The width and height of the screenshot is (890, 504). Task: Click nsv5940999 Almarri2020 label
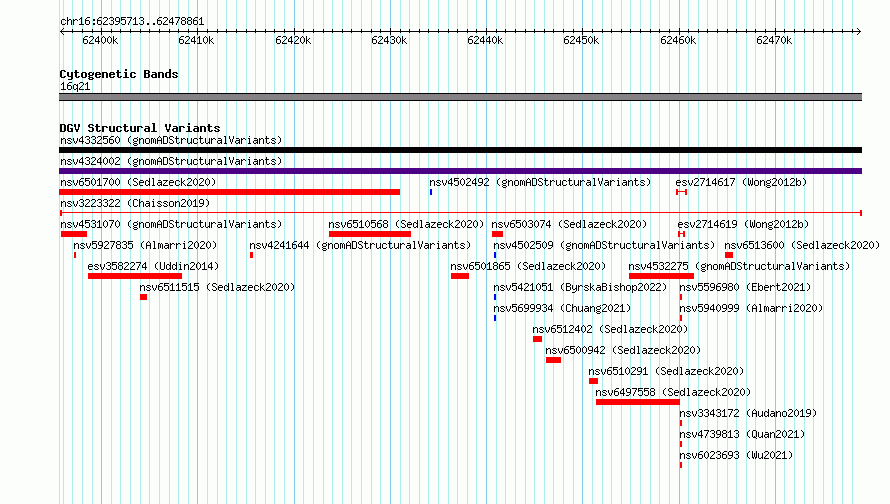tap(751, 308)
